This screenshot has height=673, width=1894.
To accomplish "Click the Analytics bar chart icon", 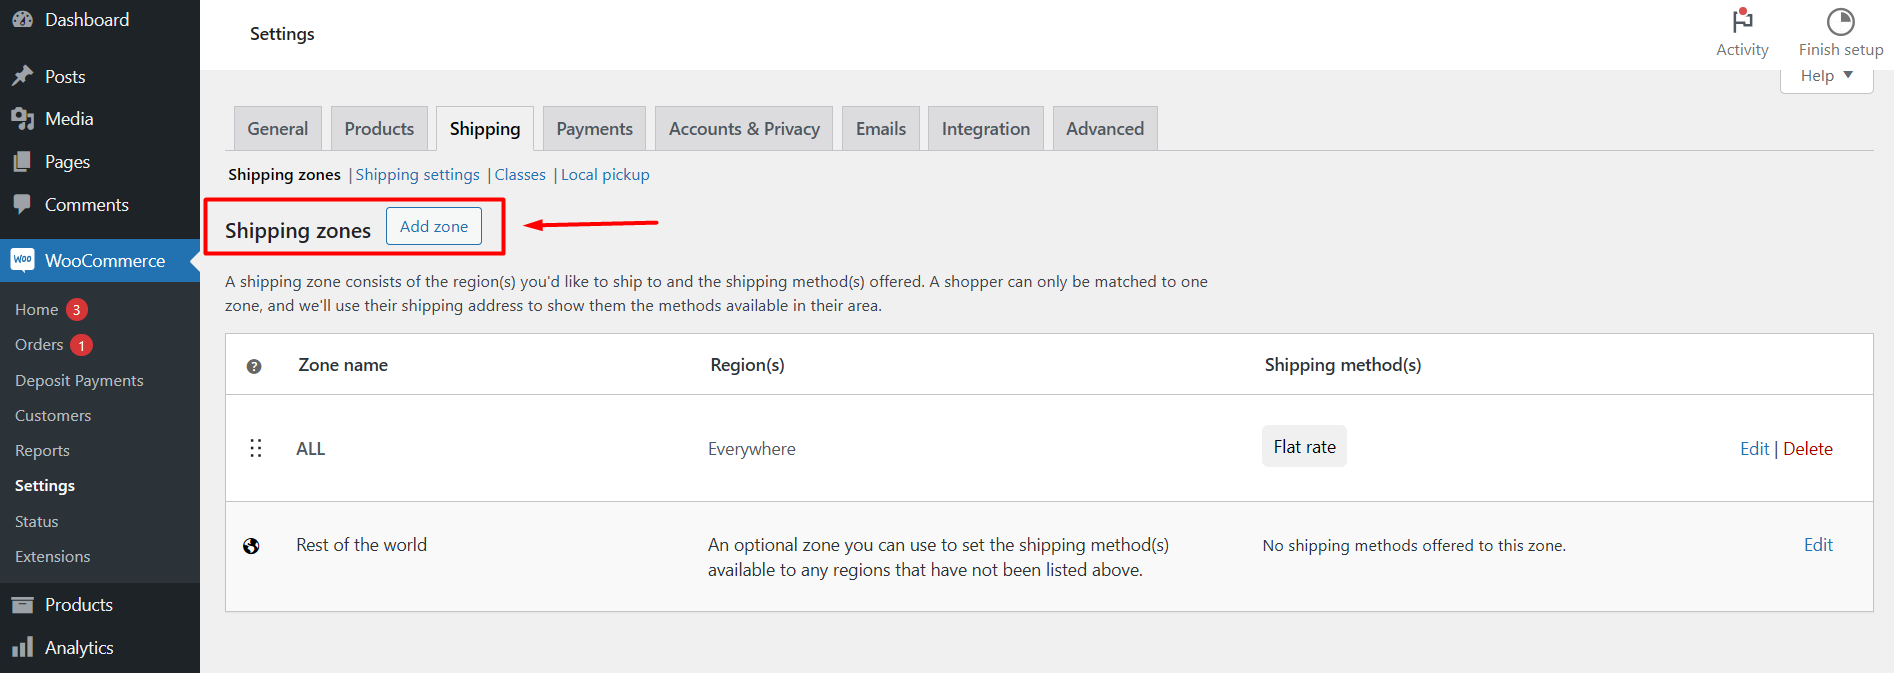I will click(22, 647).
